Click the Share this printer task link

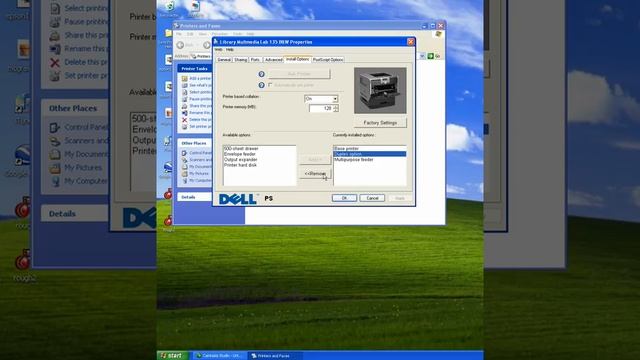[200, 106]
